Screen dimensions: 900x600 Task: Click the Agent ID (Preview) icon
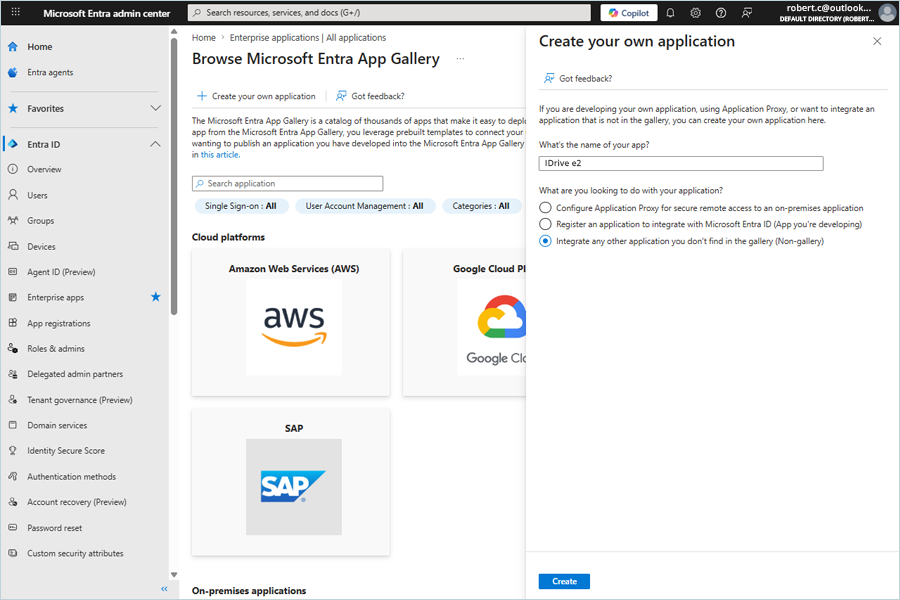pyautogui.click(x=13, y=272)
